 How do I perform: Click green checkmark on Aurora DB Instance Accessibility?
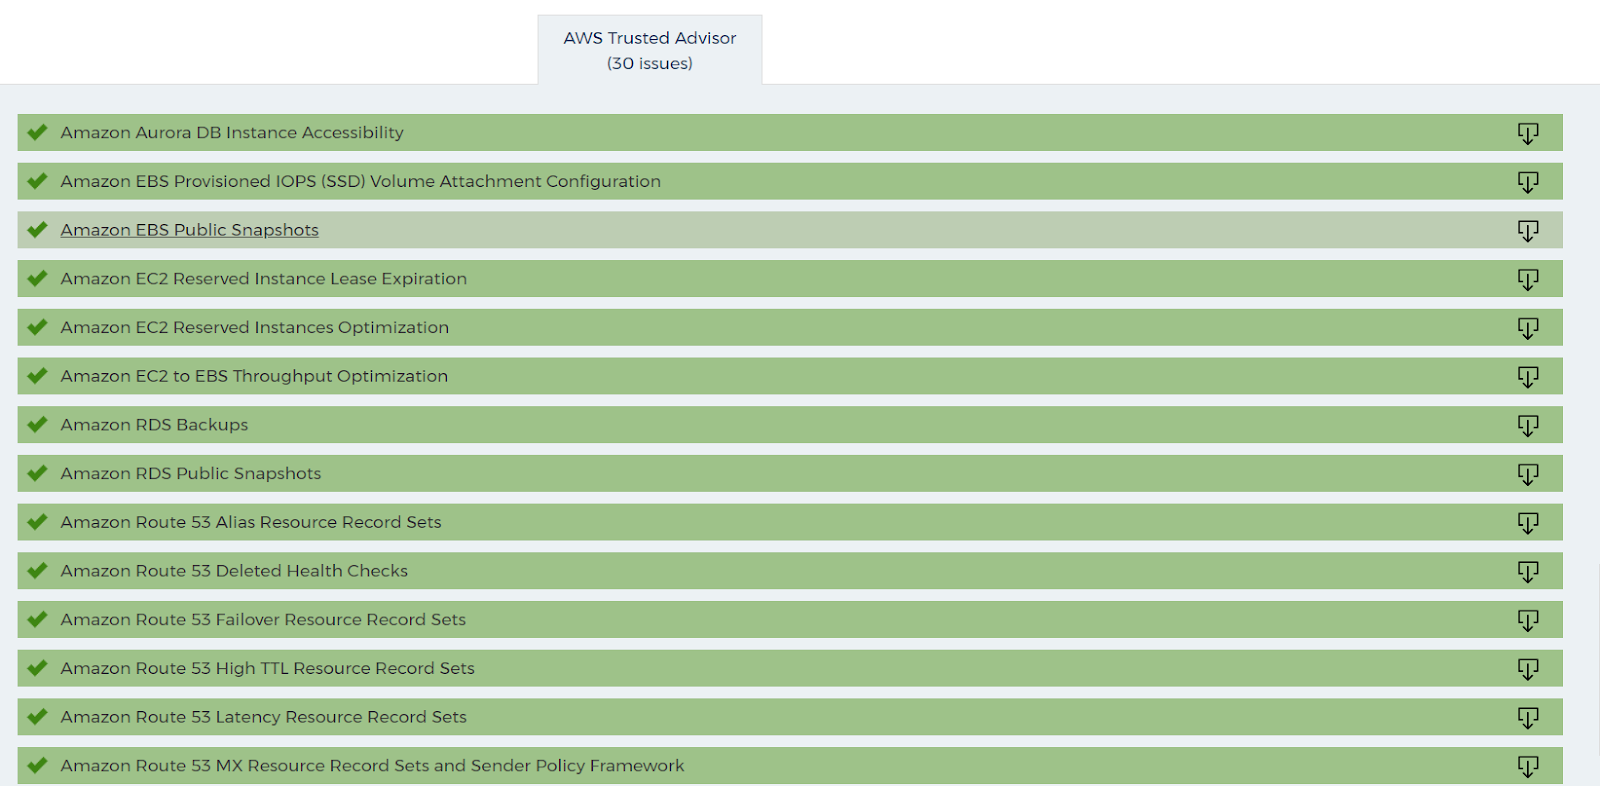(x=38, y=132)
